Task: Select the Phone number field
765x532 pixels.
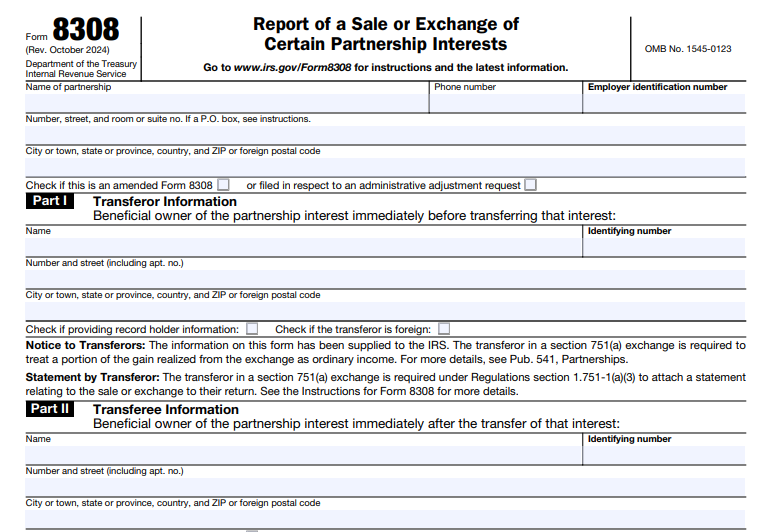Action: 505,103
